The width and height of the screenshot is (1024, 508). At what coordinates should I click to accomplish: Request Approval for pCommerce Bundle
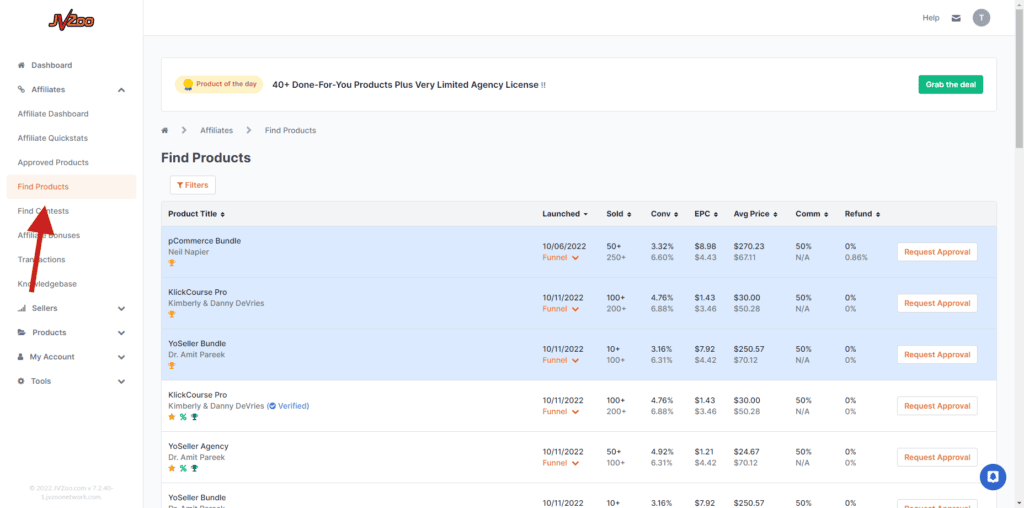(x=937, y=252)
